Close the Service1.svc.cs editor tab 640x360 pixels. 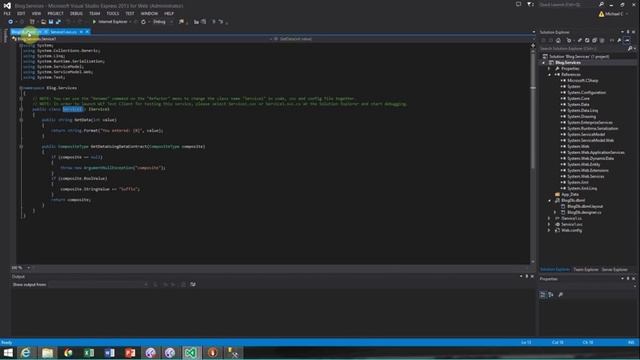click(x=87, y=32)
